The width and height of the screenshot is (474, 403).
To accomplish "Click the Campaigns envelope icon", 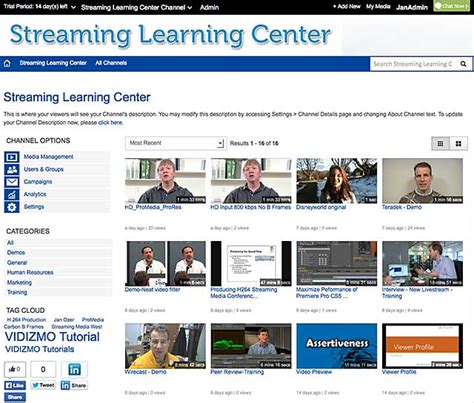I will point(12,182).
